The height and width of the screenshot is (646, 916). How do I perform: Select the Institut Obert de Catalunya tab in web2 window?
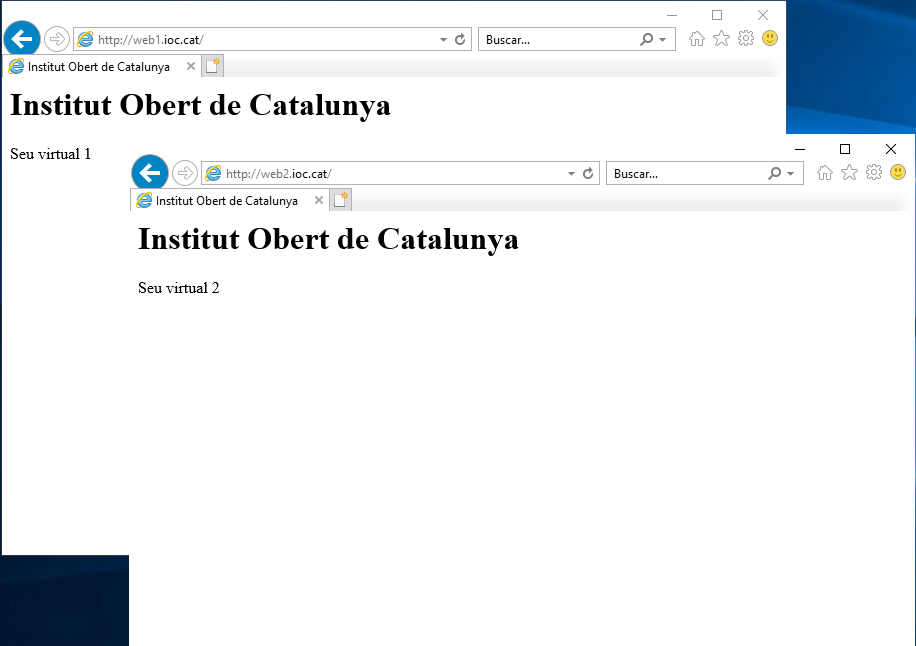226,201
